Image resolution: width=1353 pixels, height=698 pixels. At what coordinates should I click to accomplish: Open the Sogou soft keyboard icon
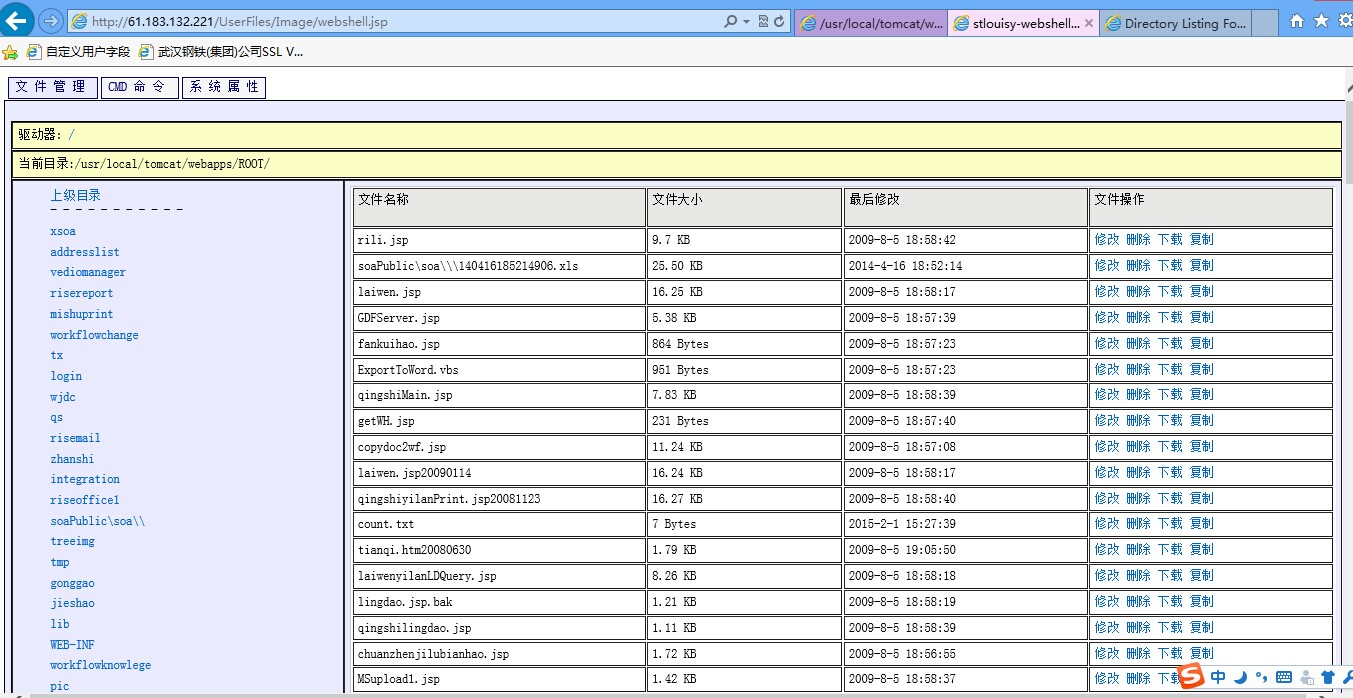(x=1284, y=677)
